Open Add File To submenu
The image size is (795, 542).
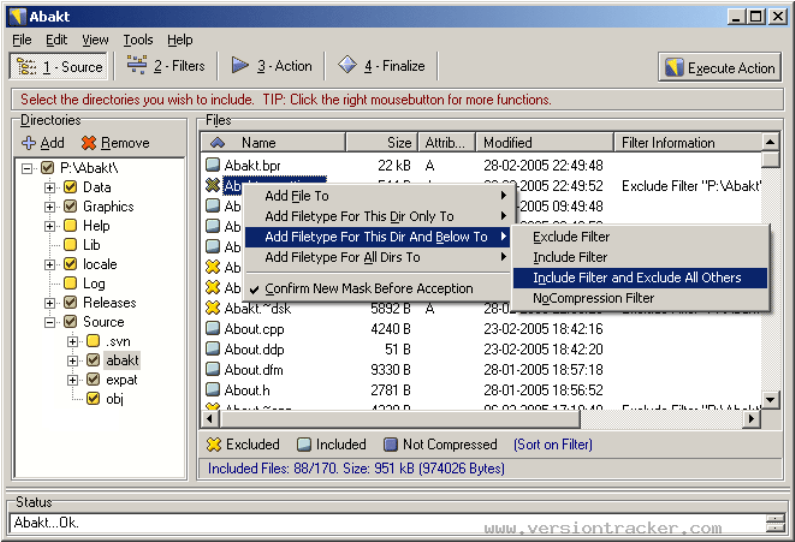378,196
